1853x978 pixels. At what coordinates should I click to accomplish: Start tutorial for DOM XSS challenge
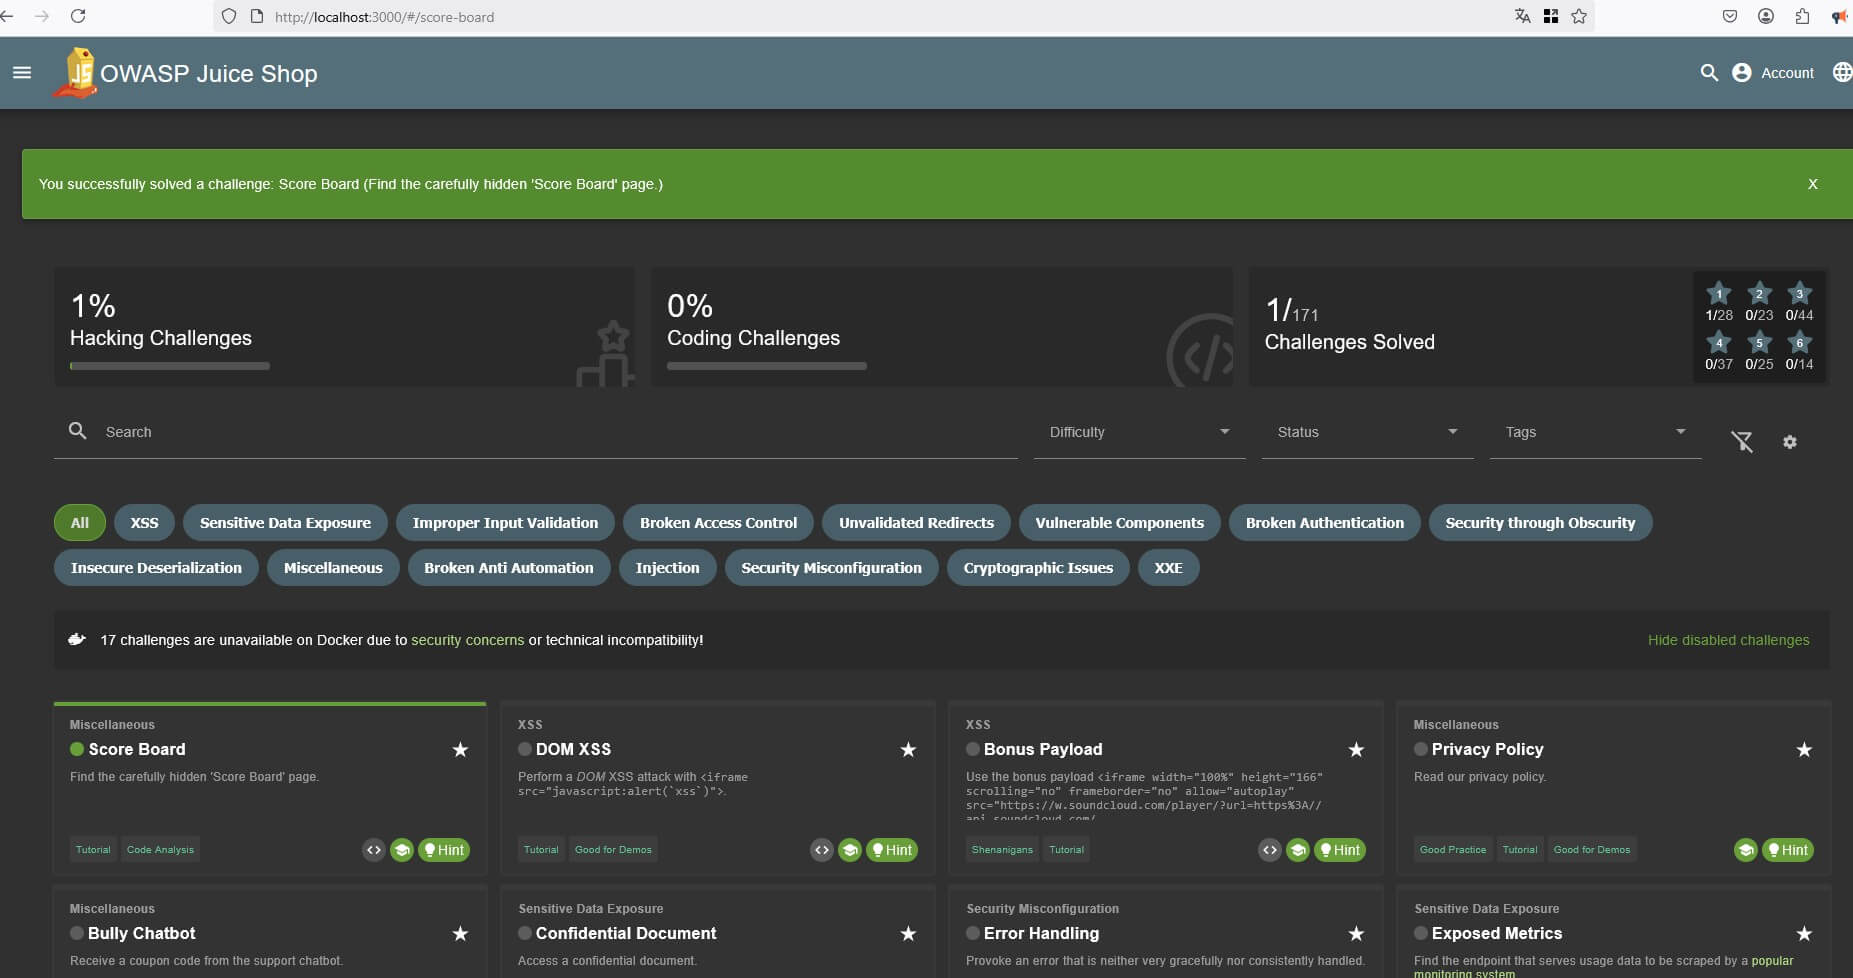pyautogui.click(x=849, y=850)
